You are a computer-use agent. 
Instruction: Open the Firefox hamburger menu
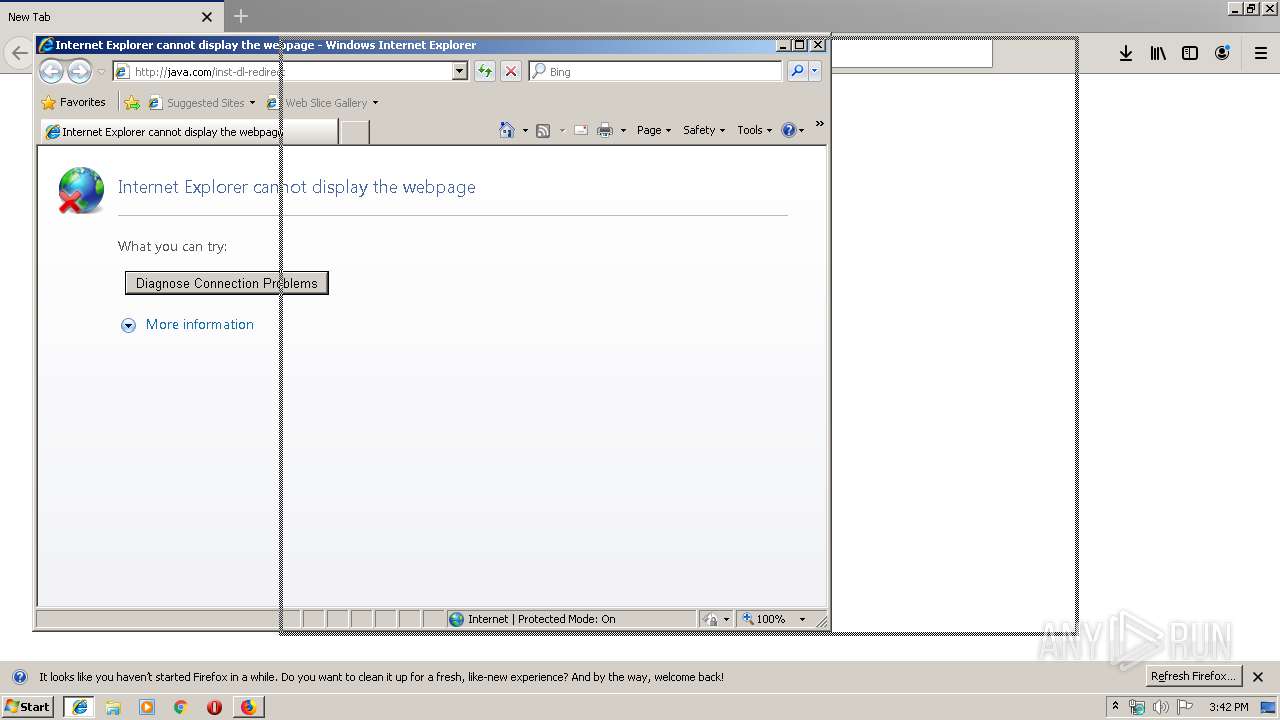1261,53
